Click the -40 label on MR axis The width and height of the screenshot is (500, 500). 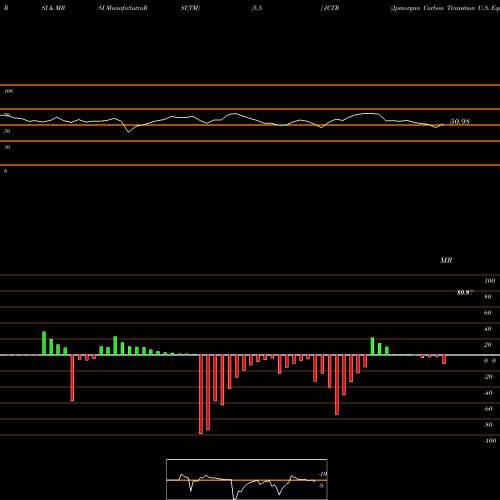(x=488, y=393)
